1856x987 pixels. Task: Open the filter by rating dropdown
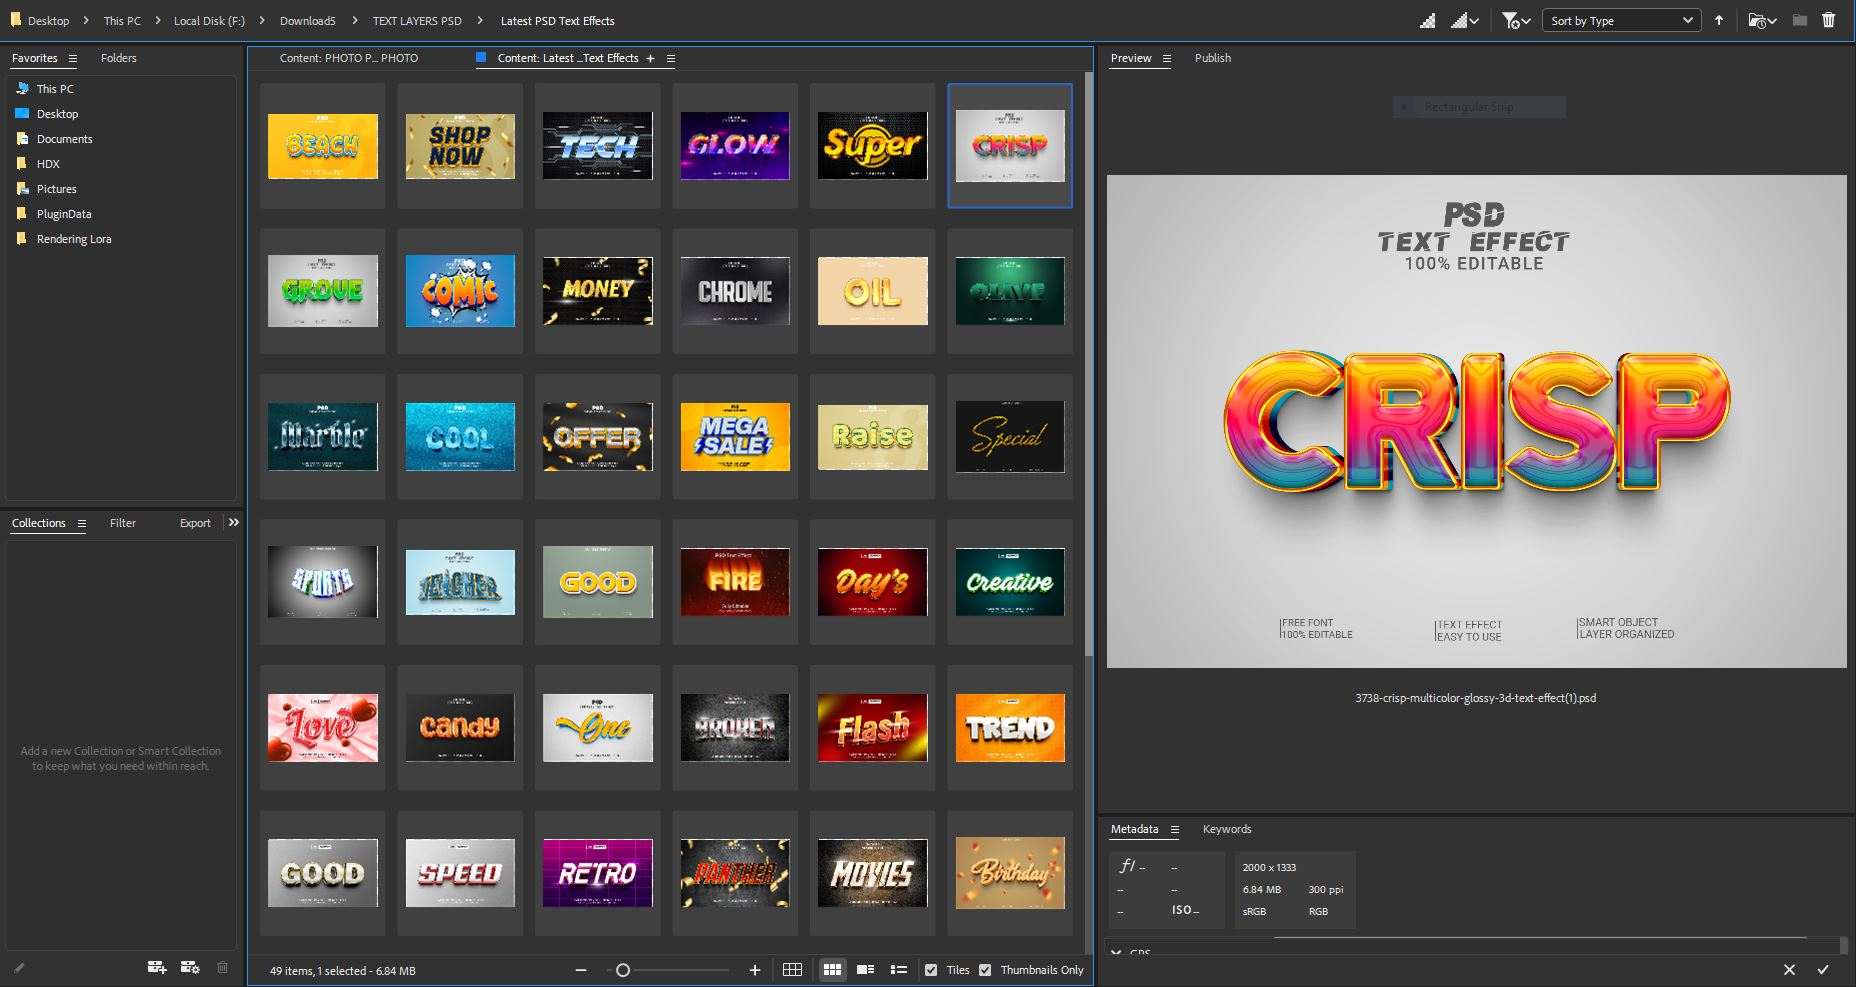(1517, 20)
